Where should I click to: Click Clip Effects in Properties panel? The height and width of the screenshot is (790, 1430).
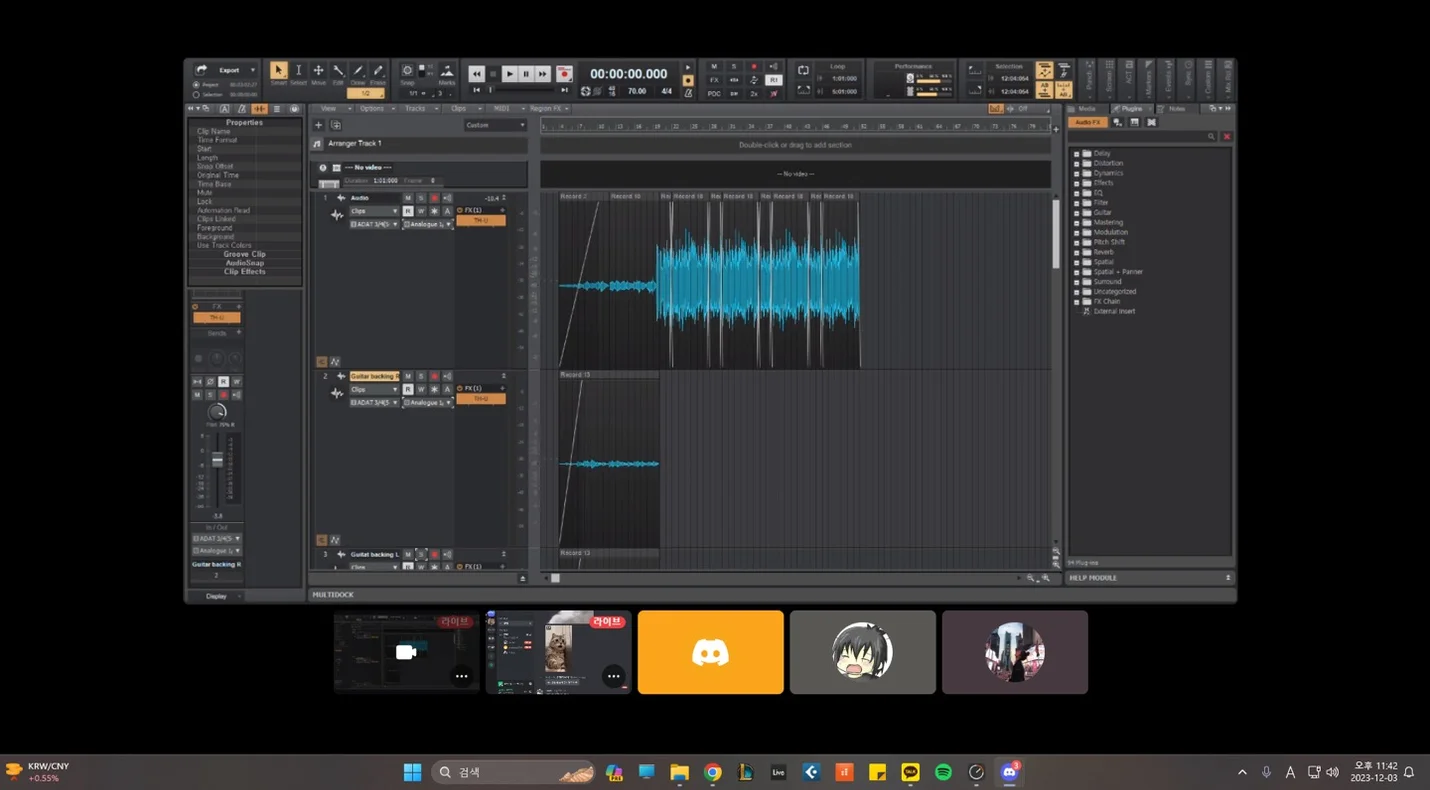[x=245, y=272]
